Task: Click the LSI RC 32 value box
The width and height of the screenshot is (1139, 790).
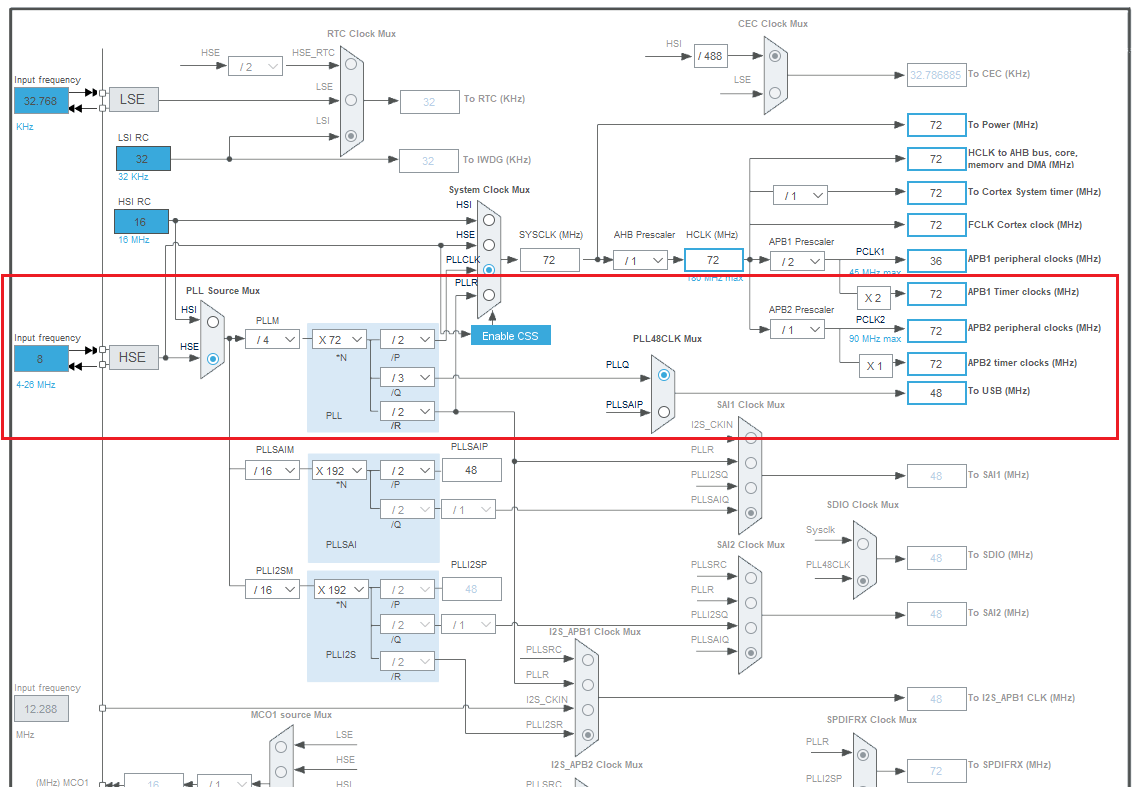Action: (143, 158)
